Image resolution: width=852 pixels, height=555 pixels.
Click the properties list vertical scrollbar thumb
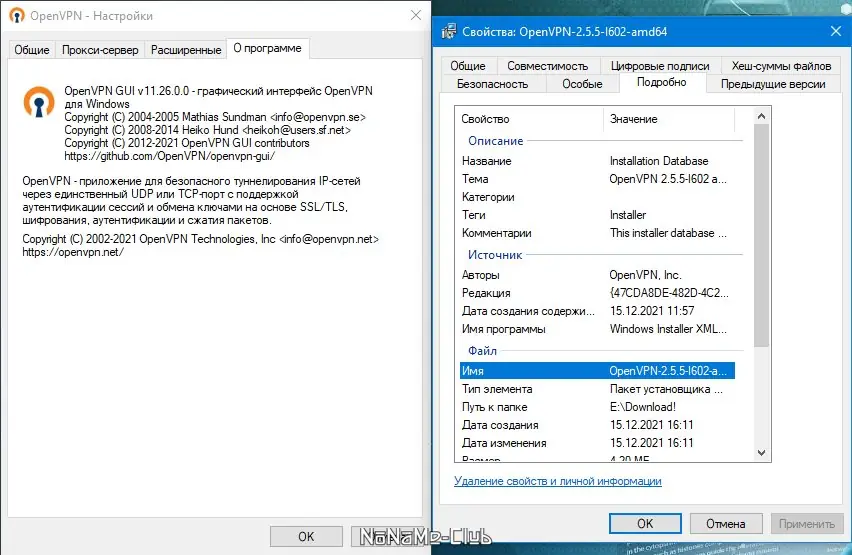click(761, 235)
